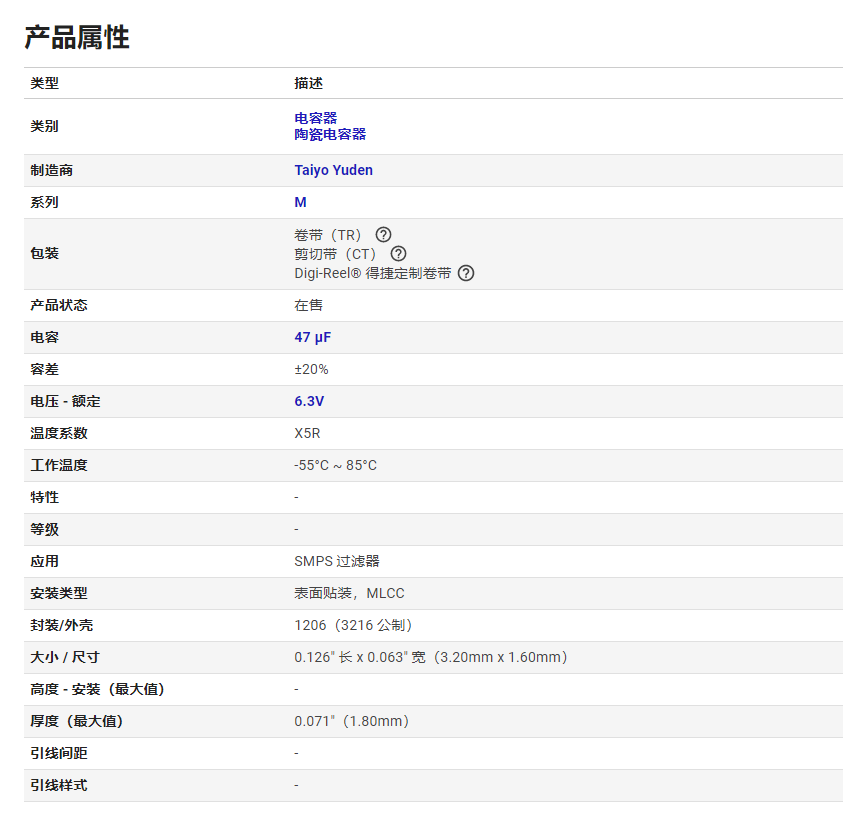Click the 表面贴装，MLCC mounting type value
The height and width of the screenshot is (813, 843).
(x=349, y=593)
